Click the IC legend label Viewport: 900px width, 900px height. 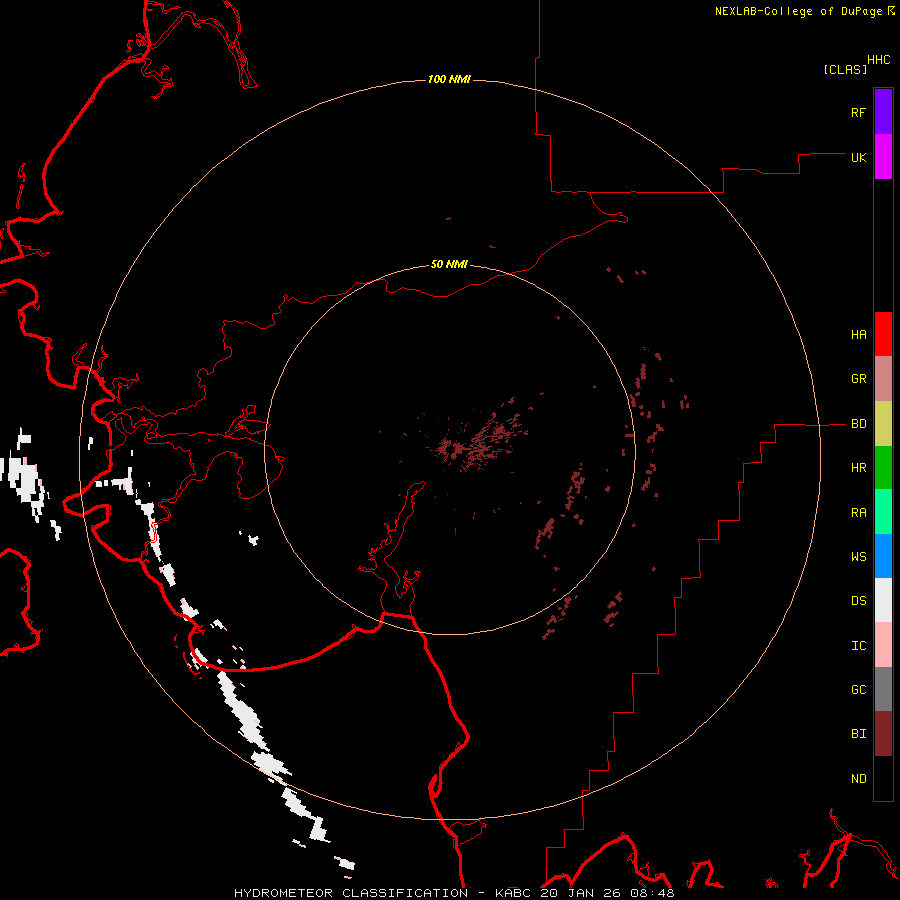point(858,646)
